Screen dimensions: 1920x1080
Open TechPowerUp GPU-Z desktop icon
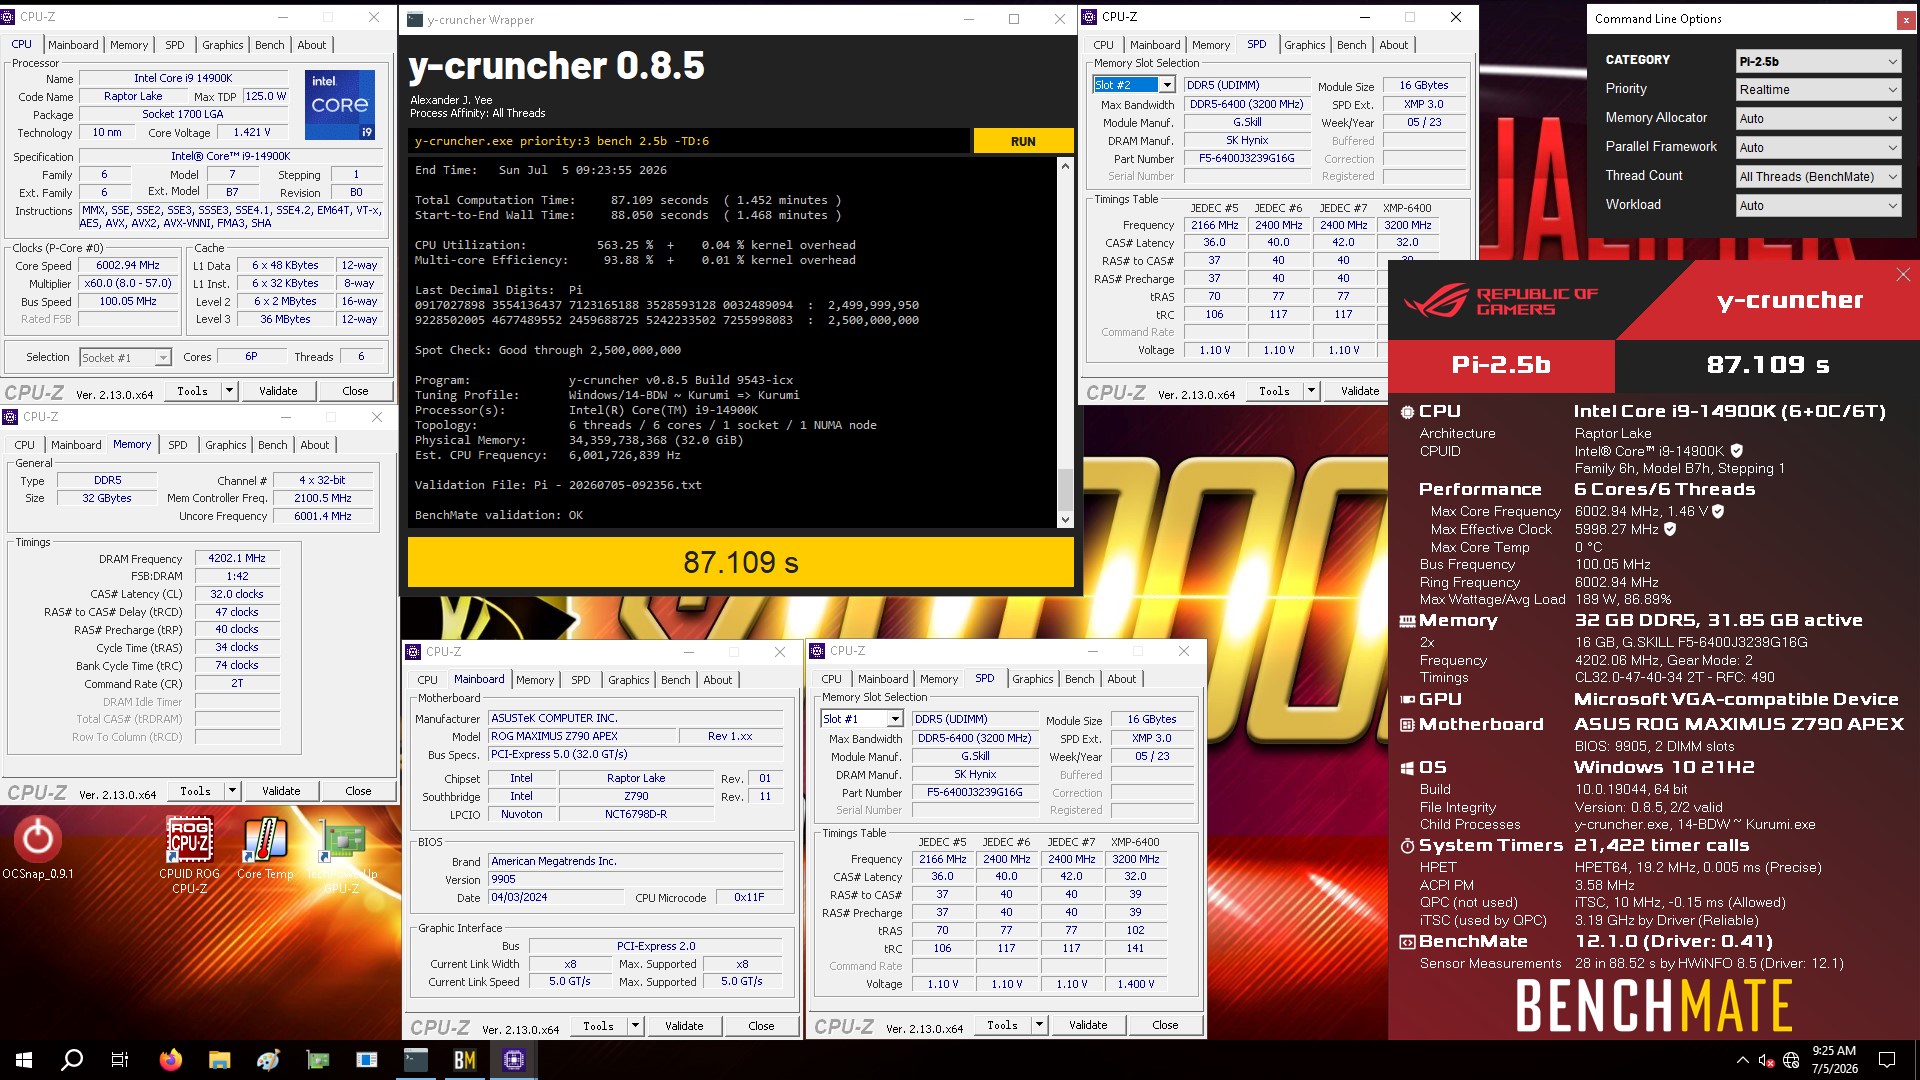342,855
